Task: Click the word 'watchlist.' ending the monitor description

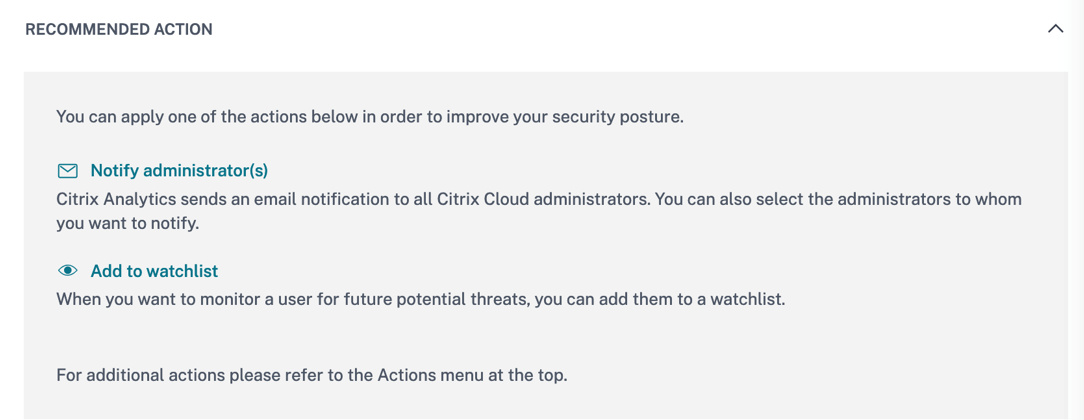Action: point(745,299)
